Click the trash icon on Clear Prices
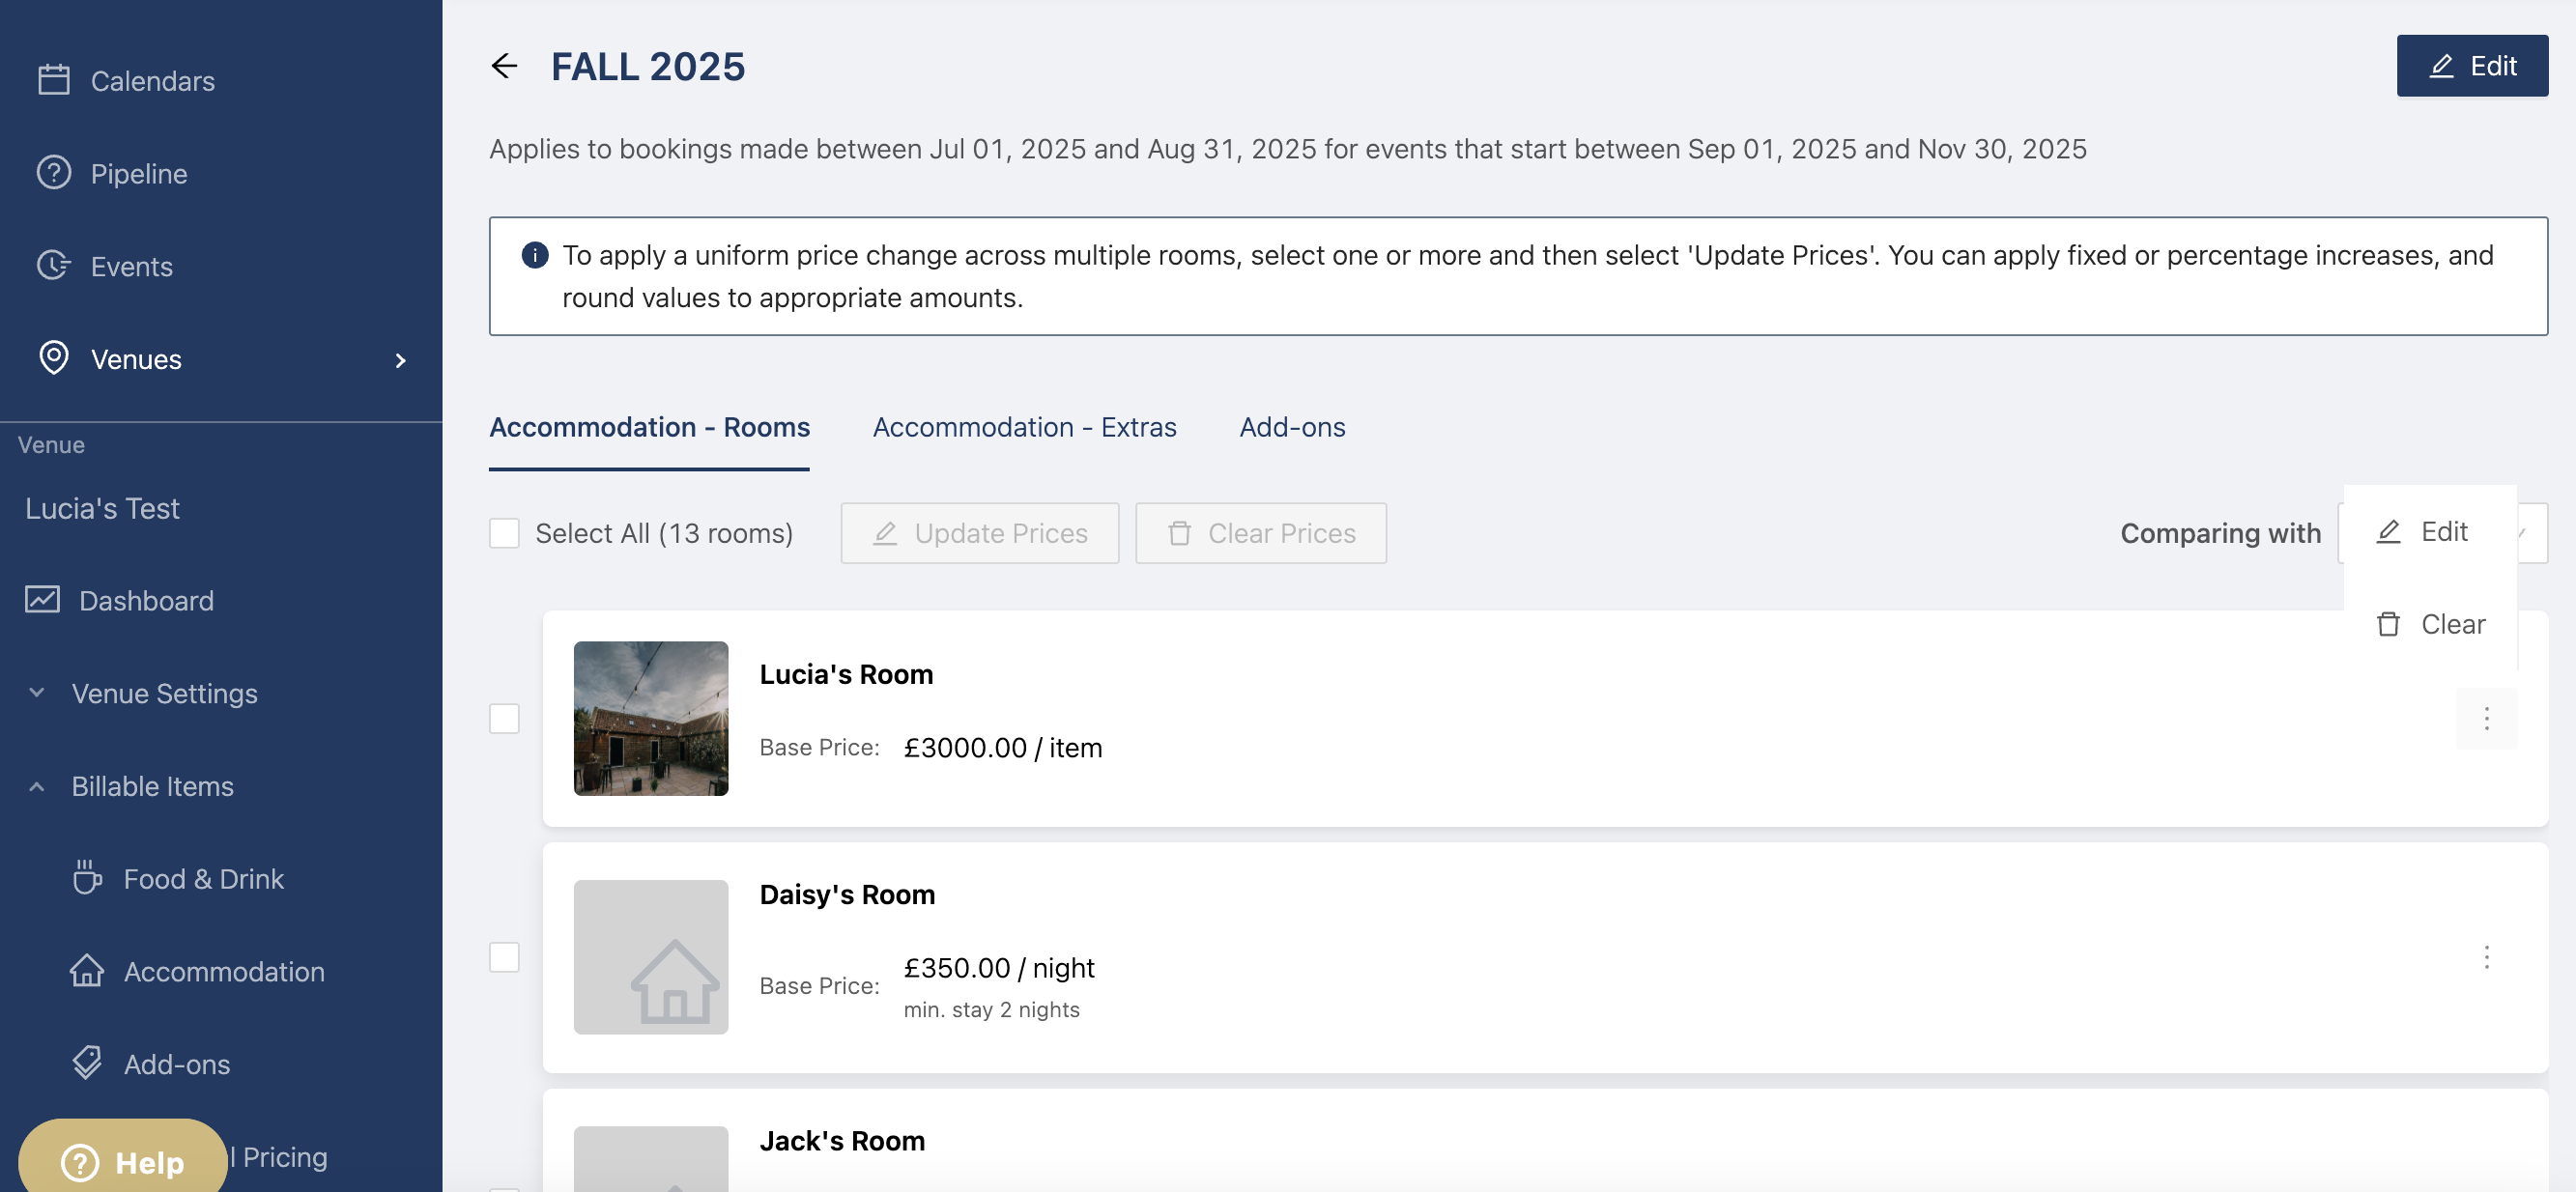Viewport: 2576px width, 1192px height. coord(1180,533)
